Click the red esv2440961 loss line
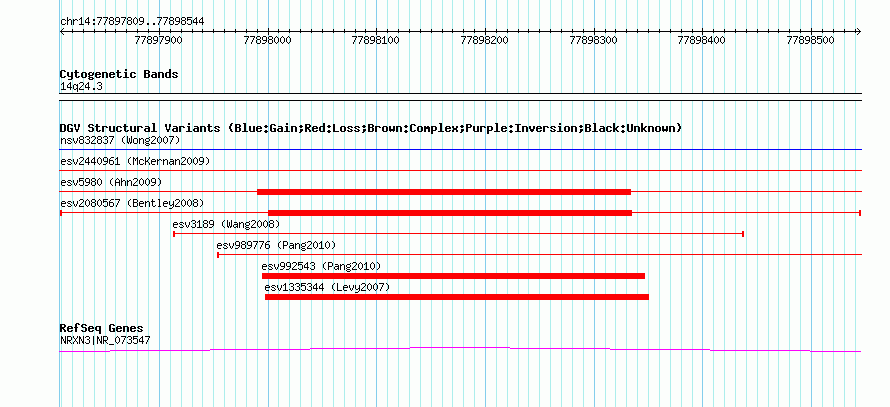This screenshot has width=890, height=407. coord(460,170)
